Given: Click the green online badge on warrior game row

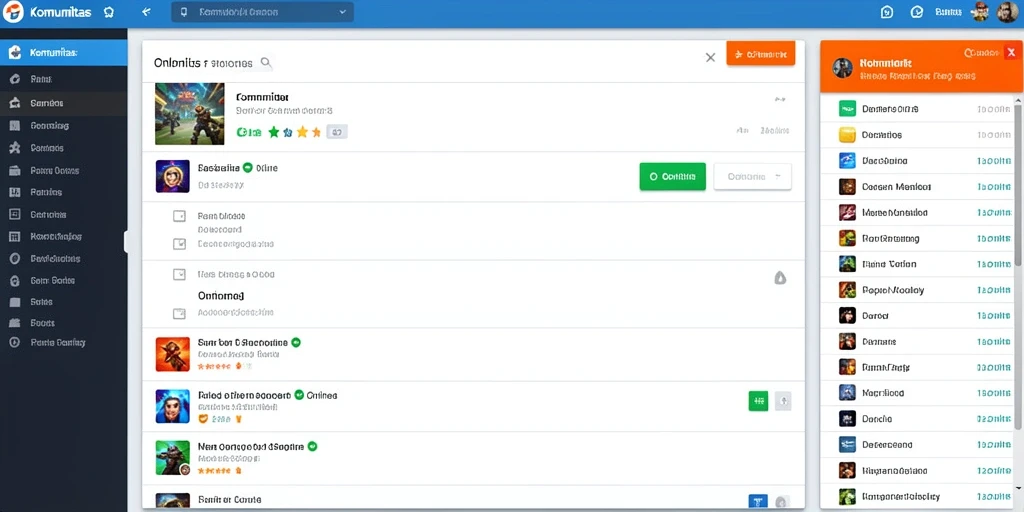Looking at the screenshot, I should pyautogui.click(x=296, y=342).
